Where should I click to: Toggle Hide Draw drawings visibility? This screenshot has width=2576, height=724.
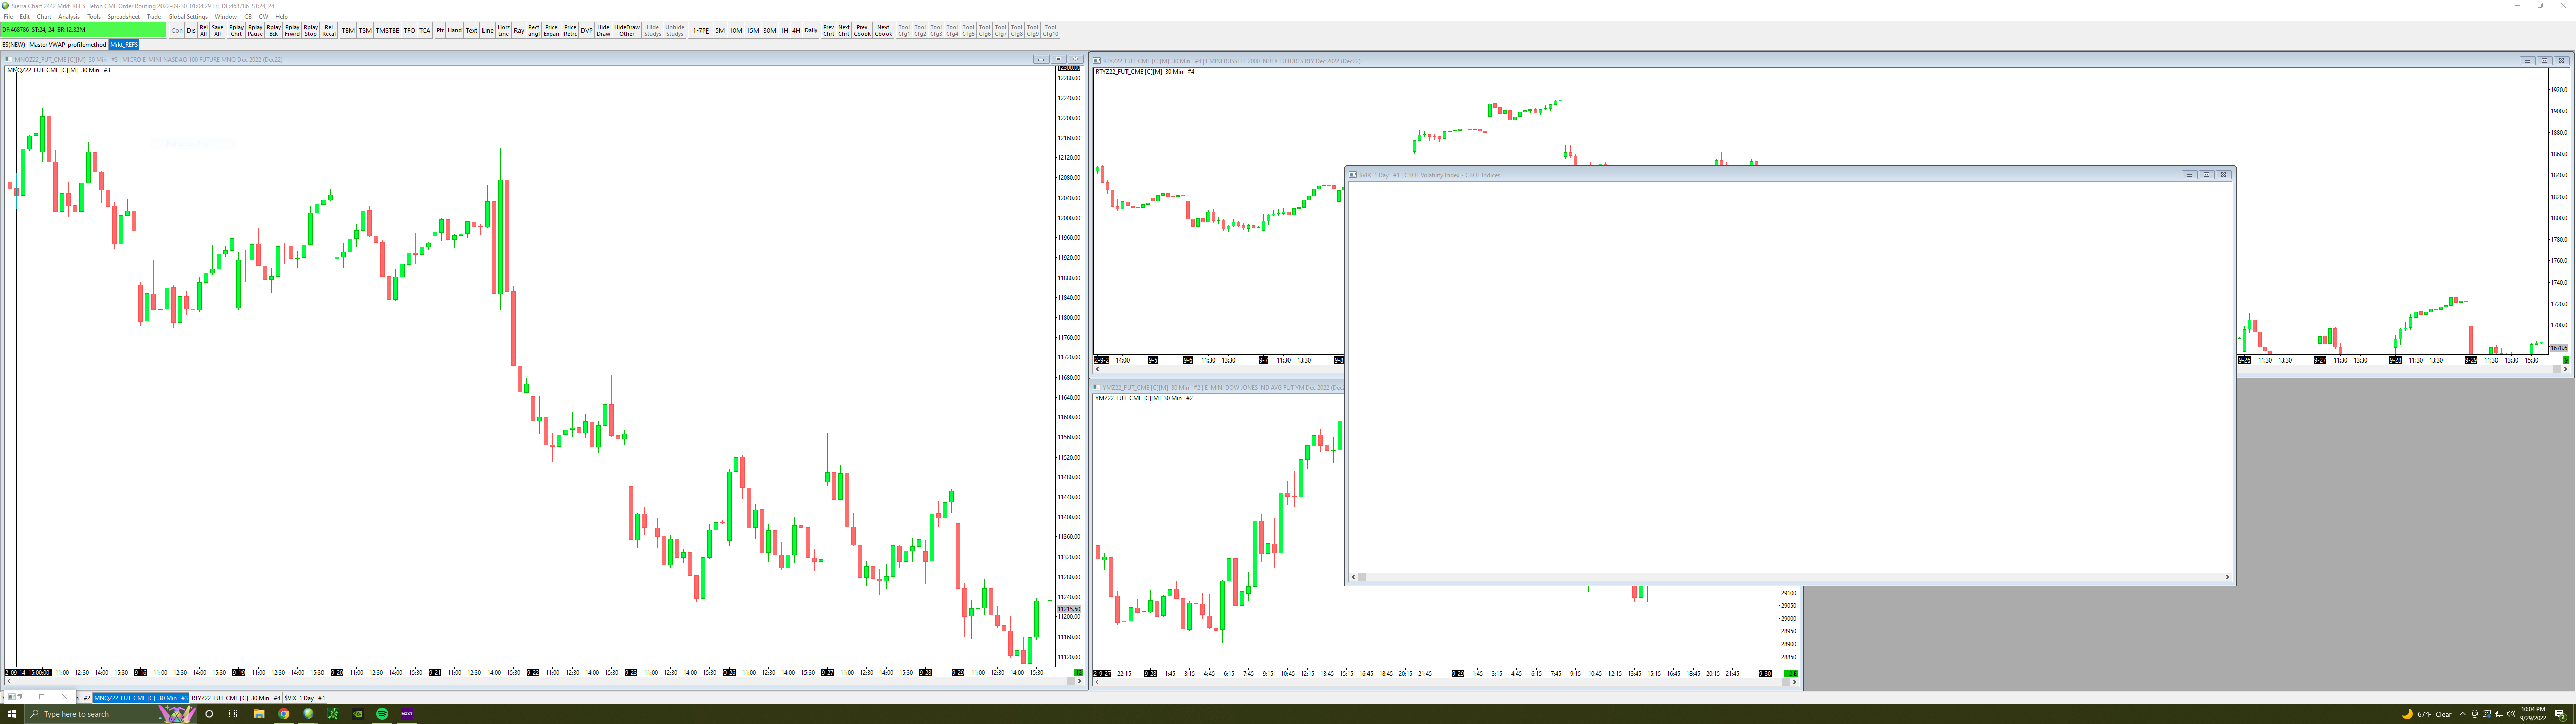pyautogui.click(x=603, y=31)
